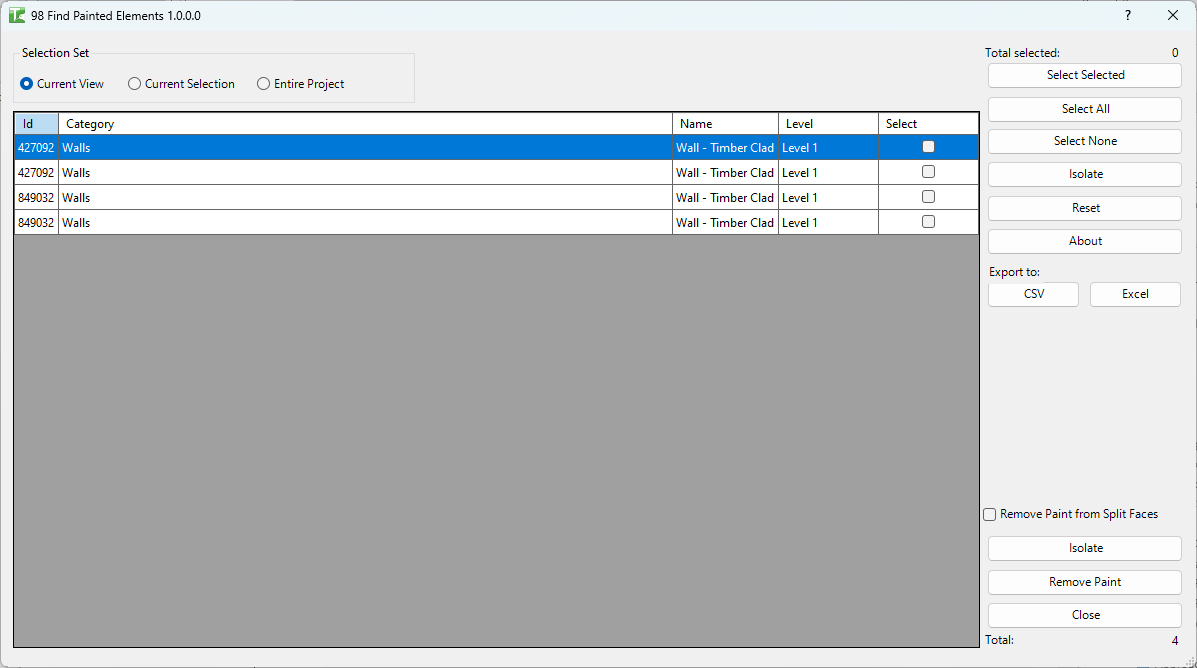The width and height of the screenshot is (1197, 668).
Task: Select the Current Selection radio button
Action: pos(134,84)
